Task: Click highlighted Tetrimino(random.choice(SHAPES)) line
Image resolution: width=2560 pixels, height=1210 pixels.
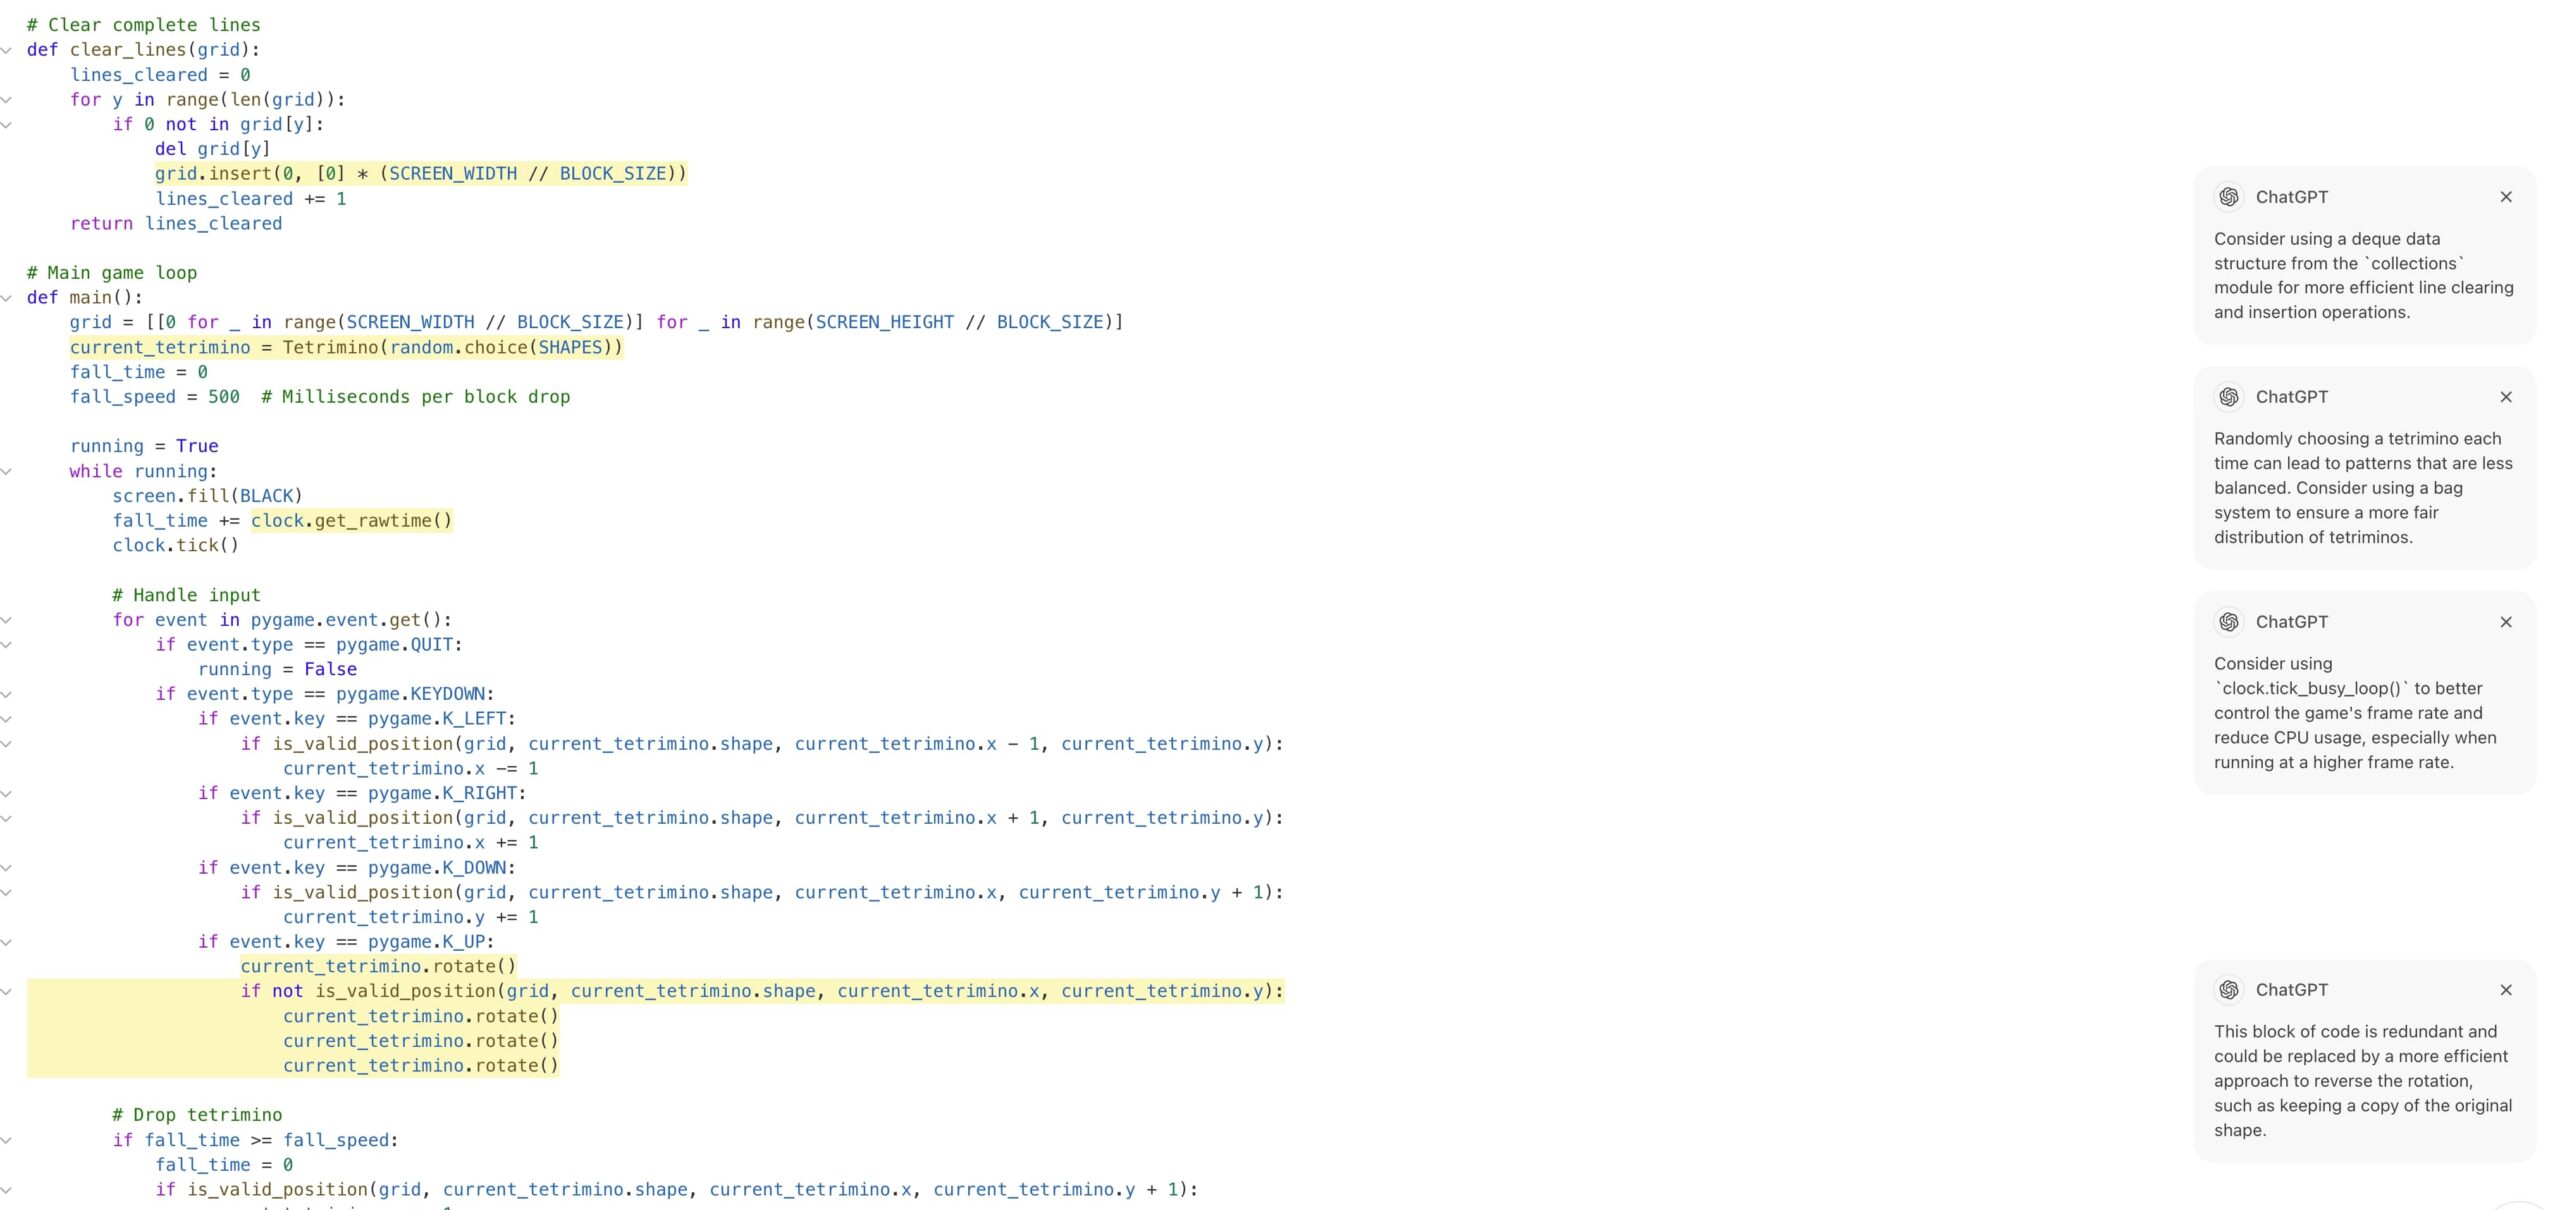Action: (x=346, y=347)
